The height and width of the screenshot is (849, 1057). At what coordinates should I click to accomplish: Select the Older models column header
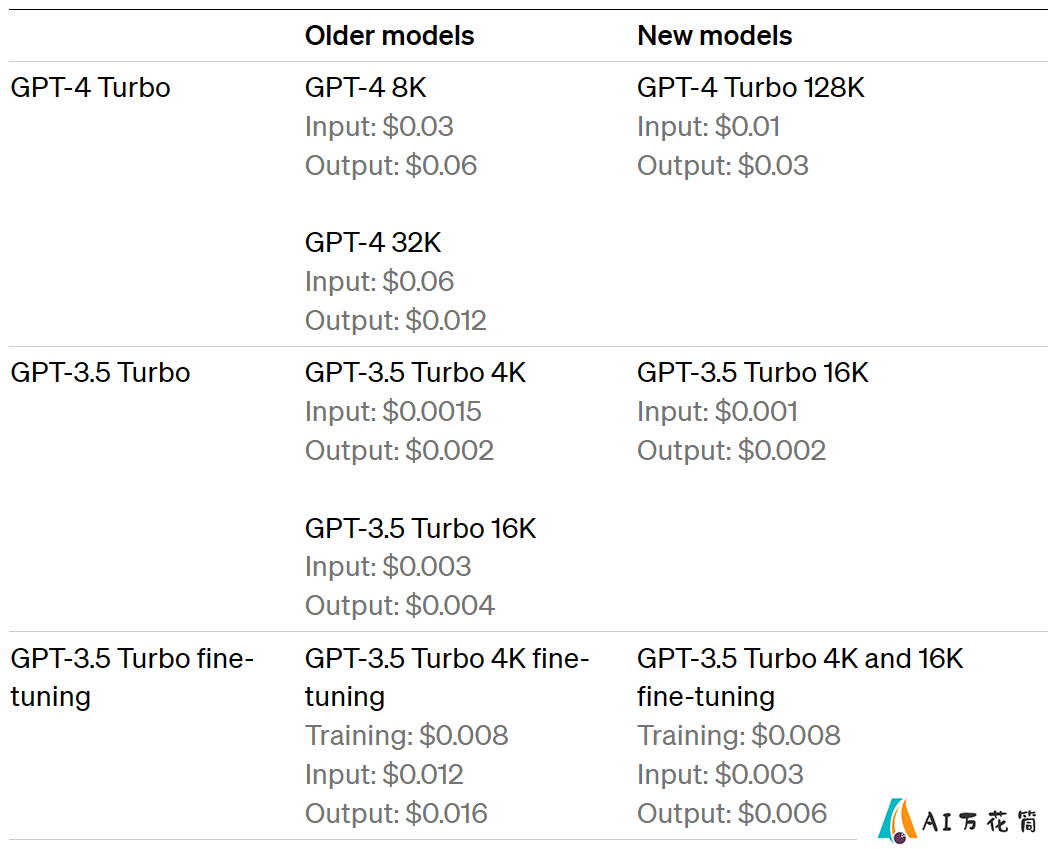389,36
